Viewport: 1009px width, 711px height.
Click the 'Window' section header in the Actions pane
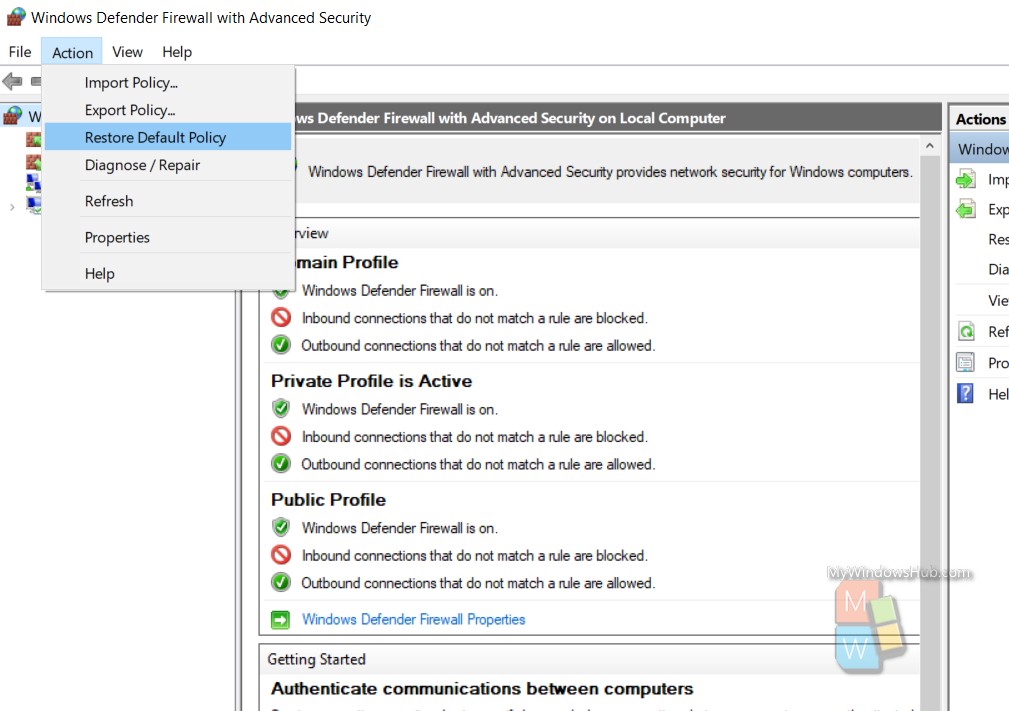pyautogui.click(x=979, y=149)
